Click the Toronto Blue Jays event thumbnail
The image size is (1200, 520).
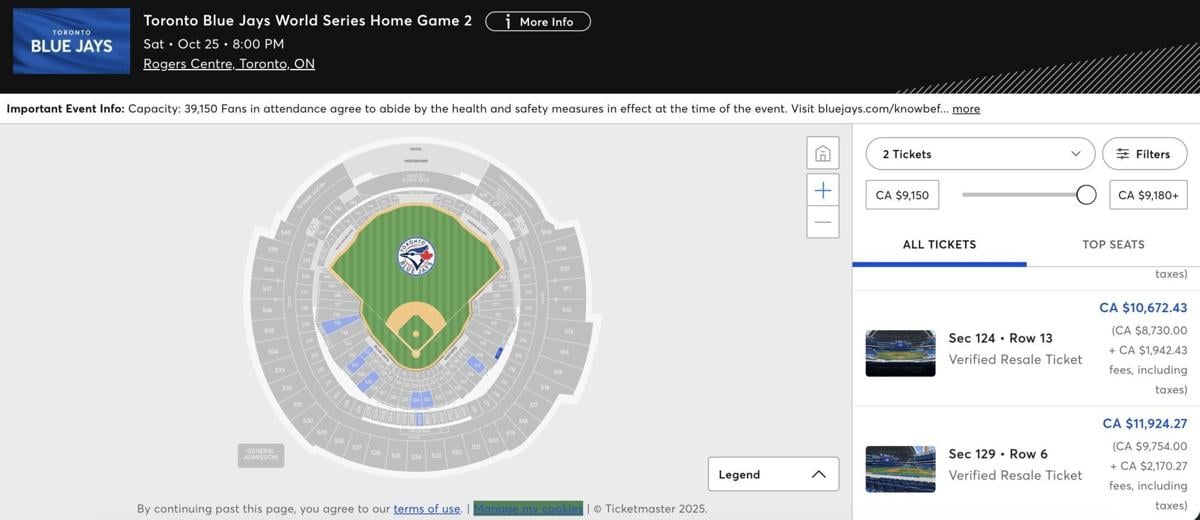click(x=71, y=41)
